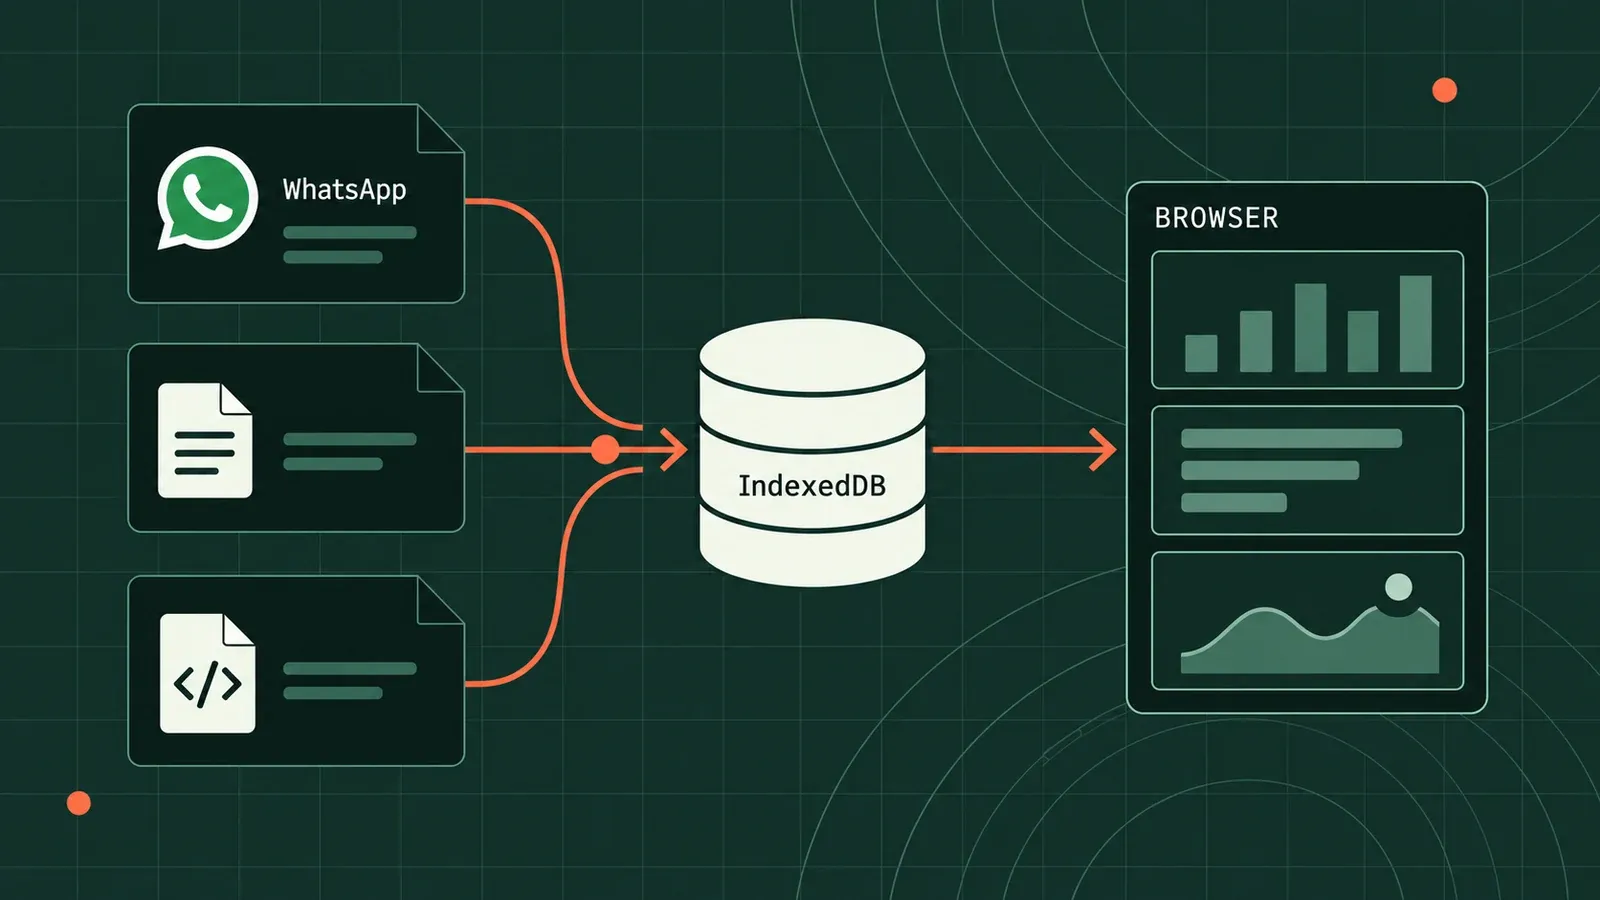Click the "BROWSER" heading text
The height and width of the screenshot is (900, 1600).
[x=1216, y=218]
